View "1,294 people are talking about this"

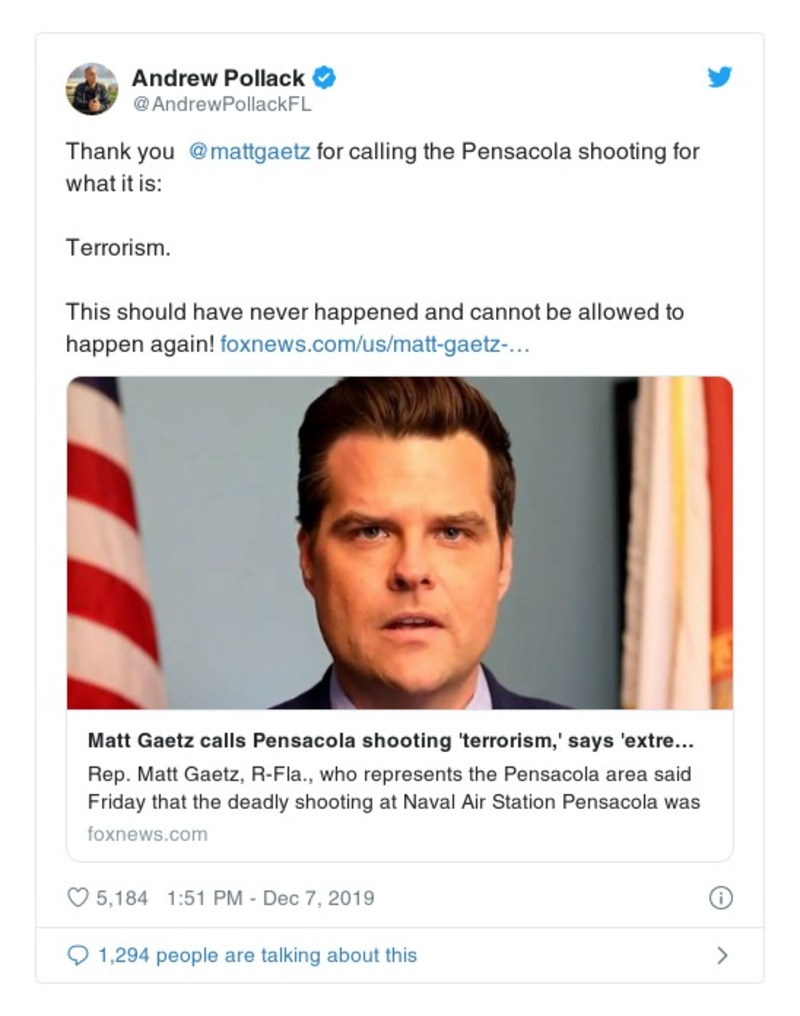(x=257, y=955)
